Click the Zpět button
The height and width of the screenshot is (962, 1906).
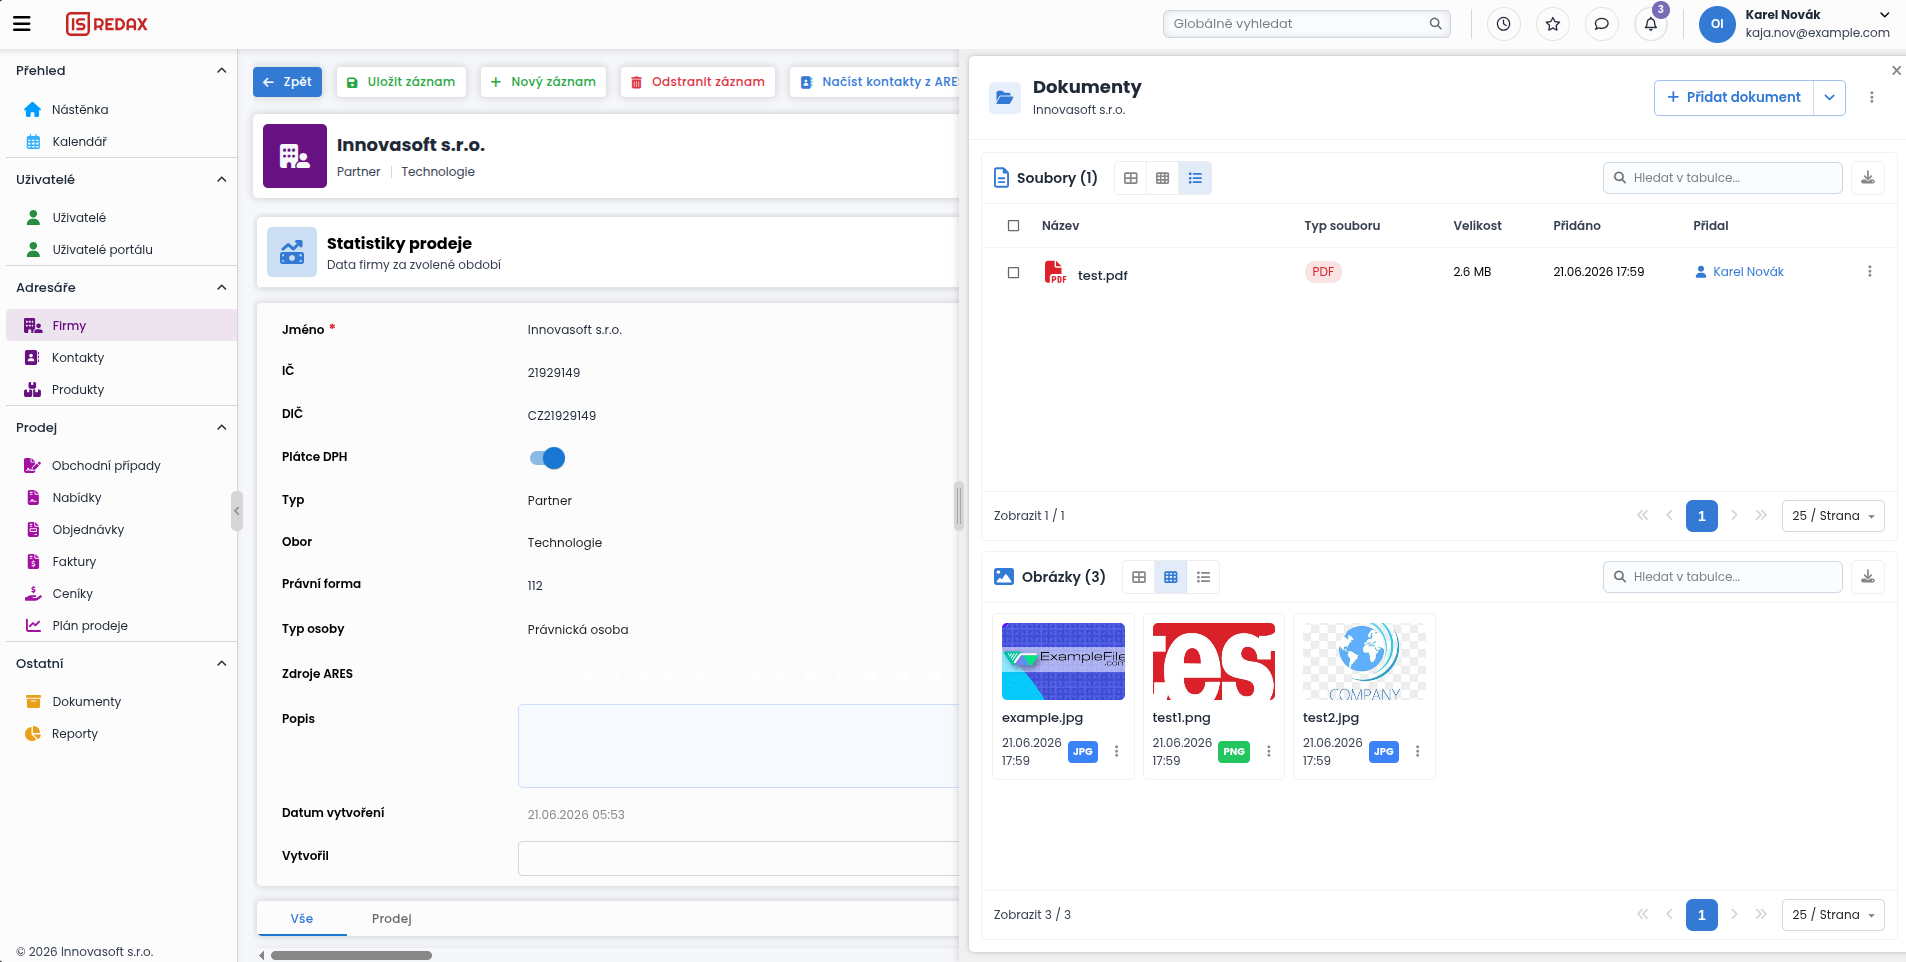click(287, 82)
